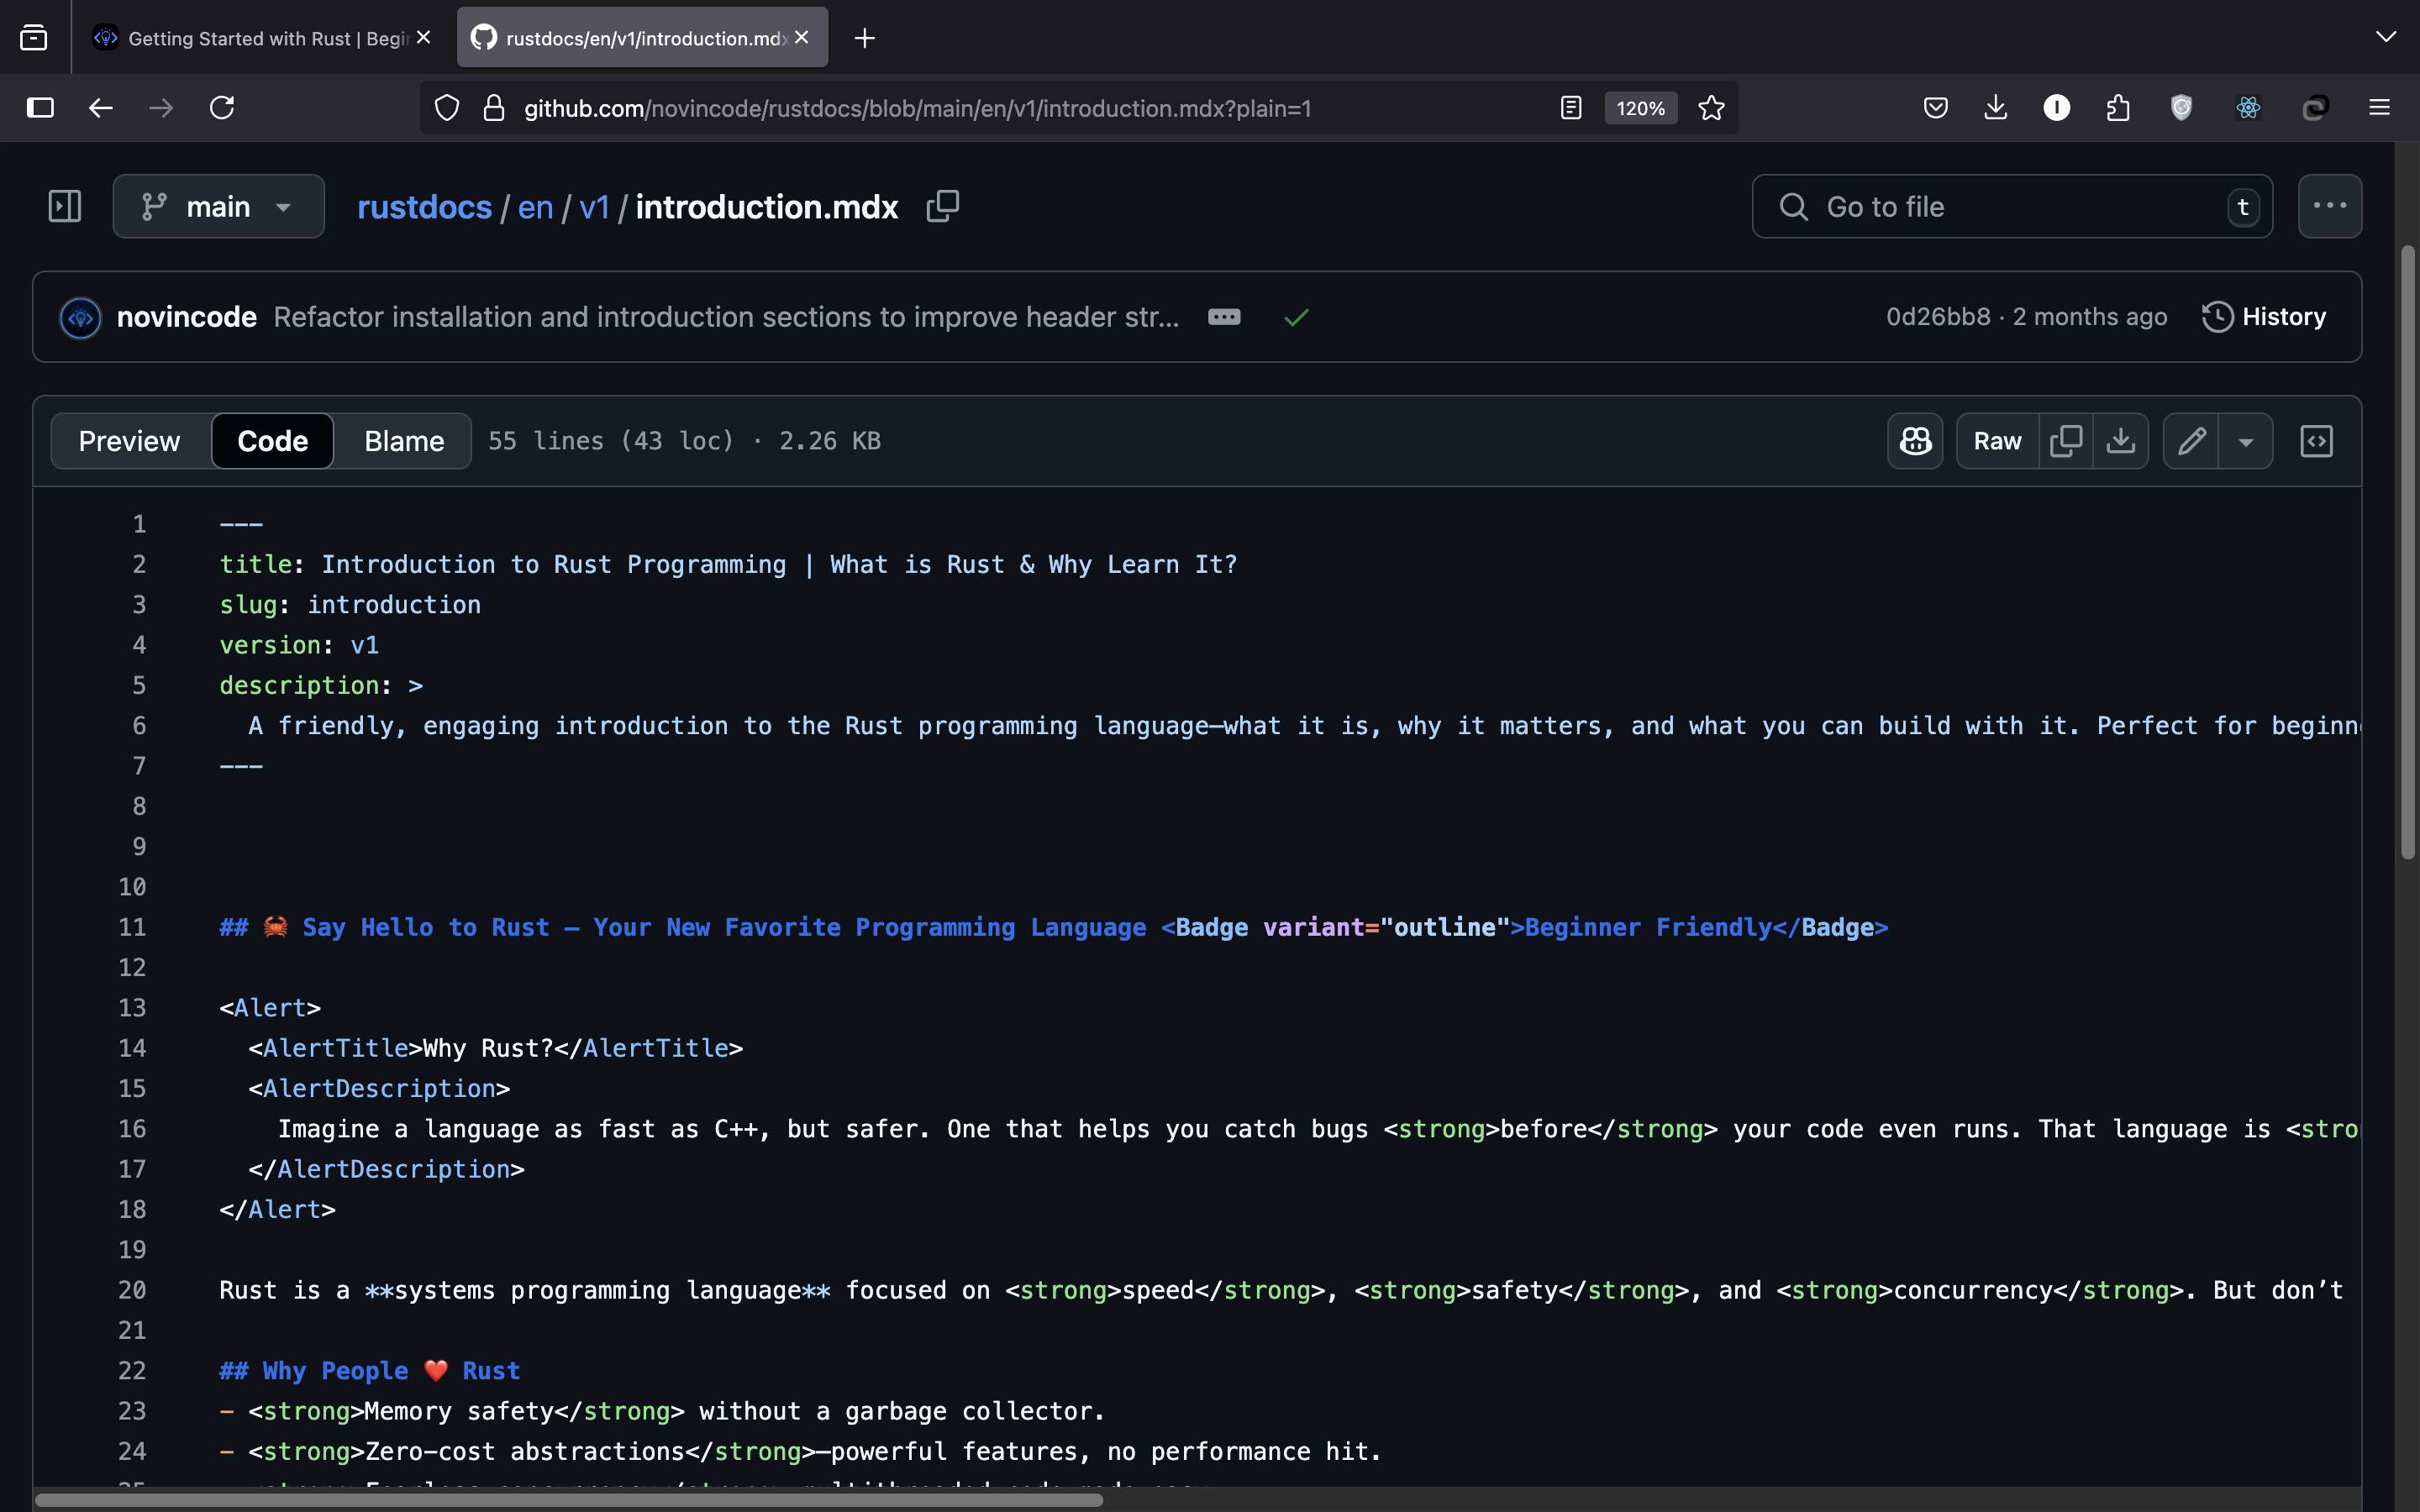Viewport: 2420px width, 1512px height.
Task: Bookmark this page with star icon
Action: coord(1711,108)
